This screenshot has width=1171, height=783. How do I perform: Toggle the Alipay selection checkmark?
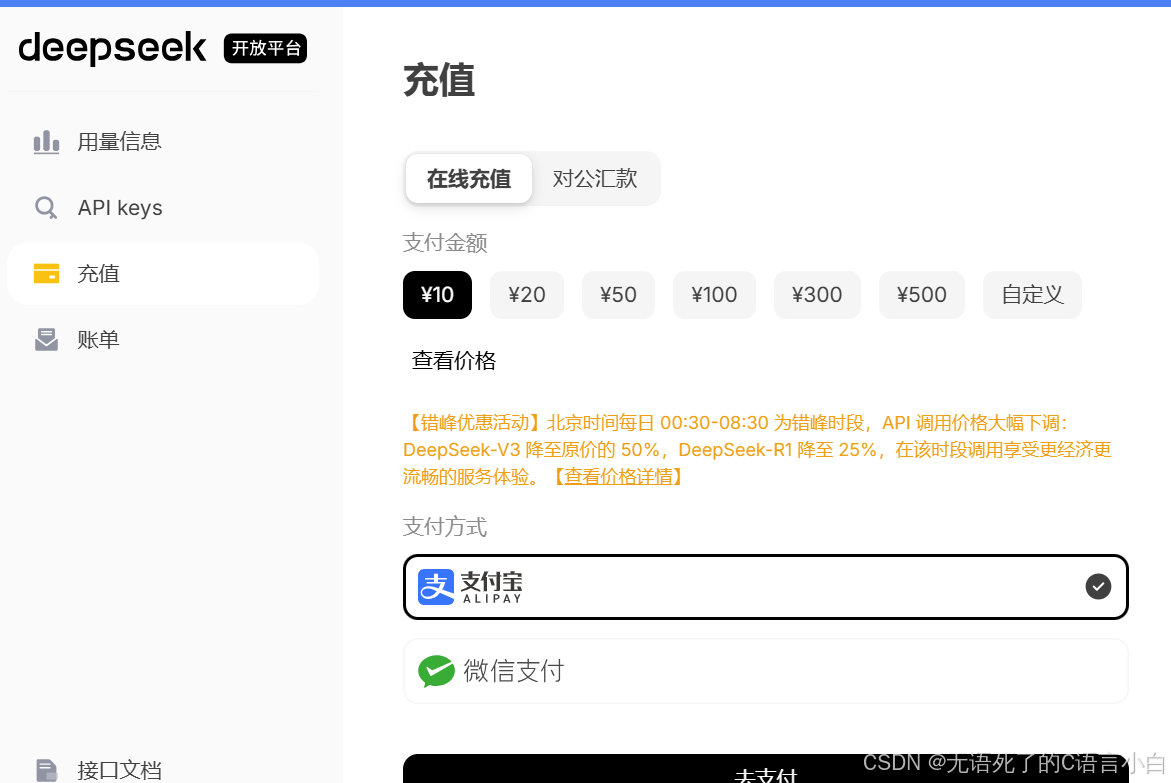[1098, 587]
